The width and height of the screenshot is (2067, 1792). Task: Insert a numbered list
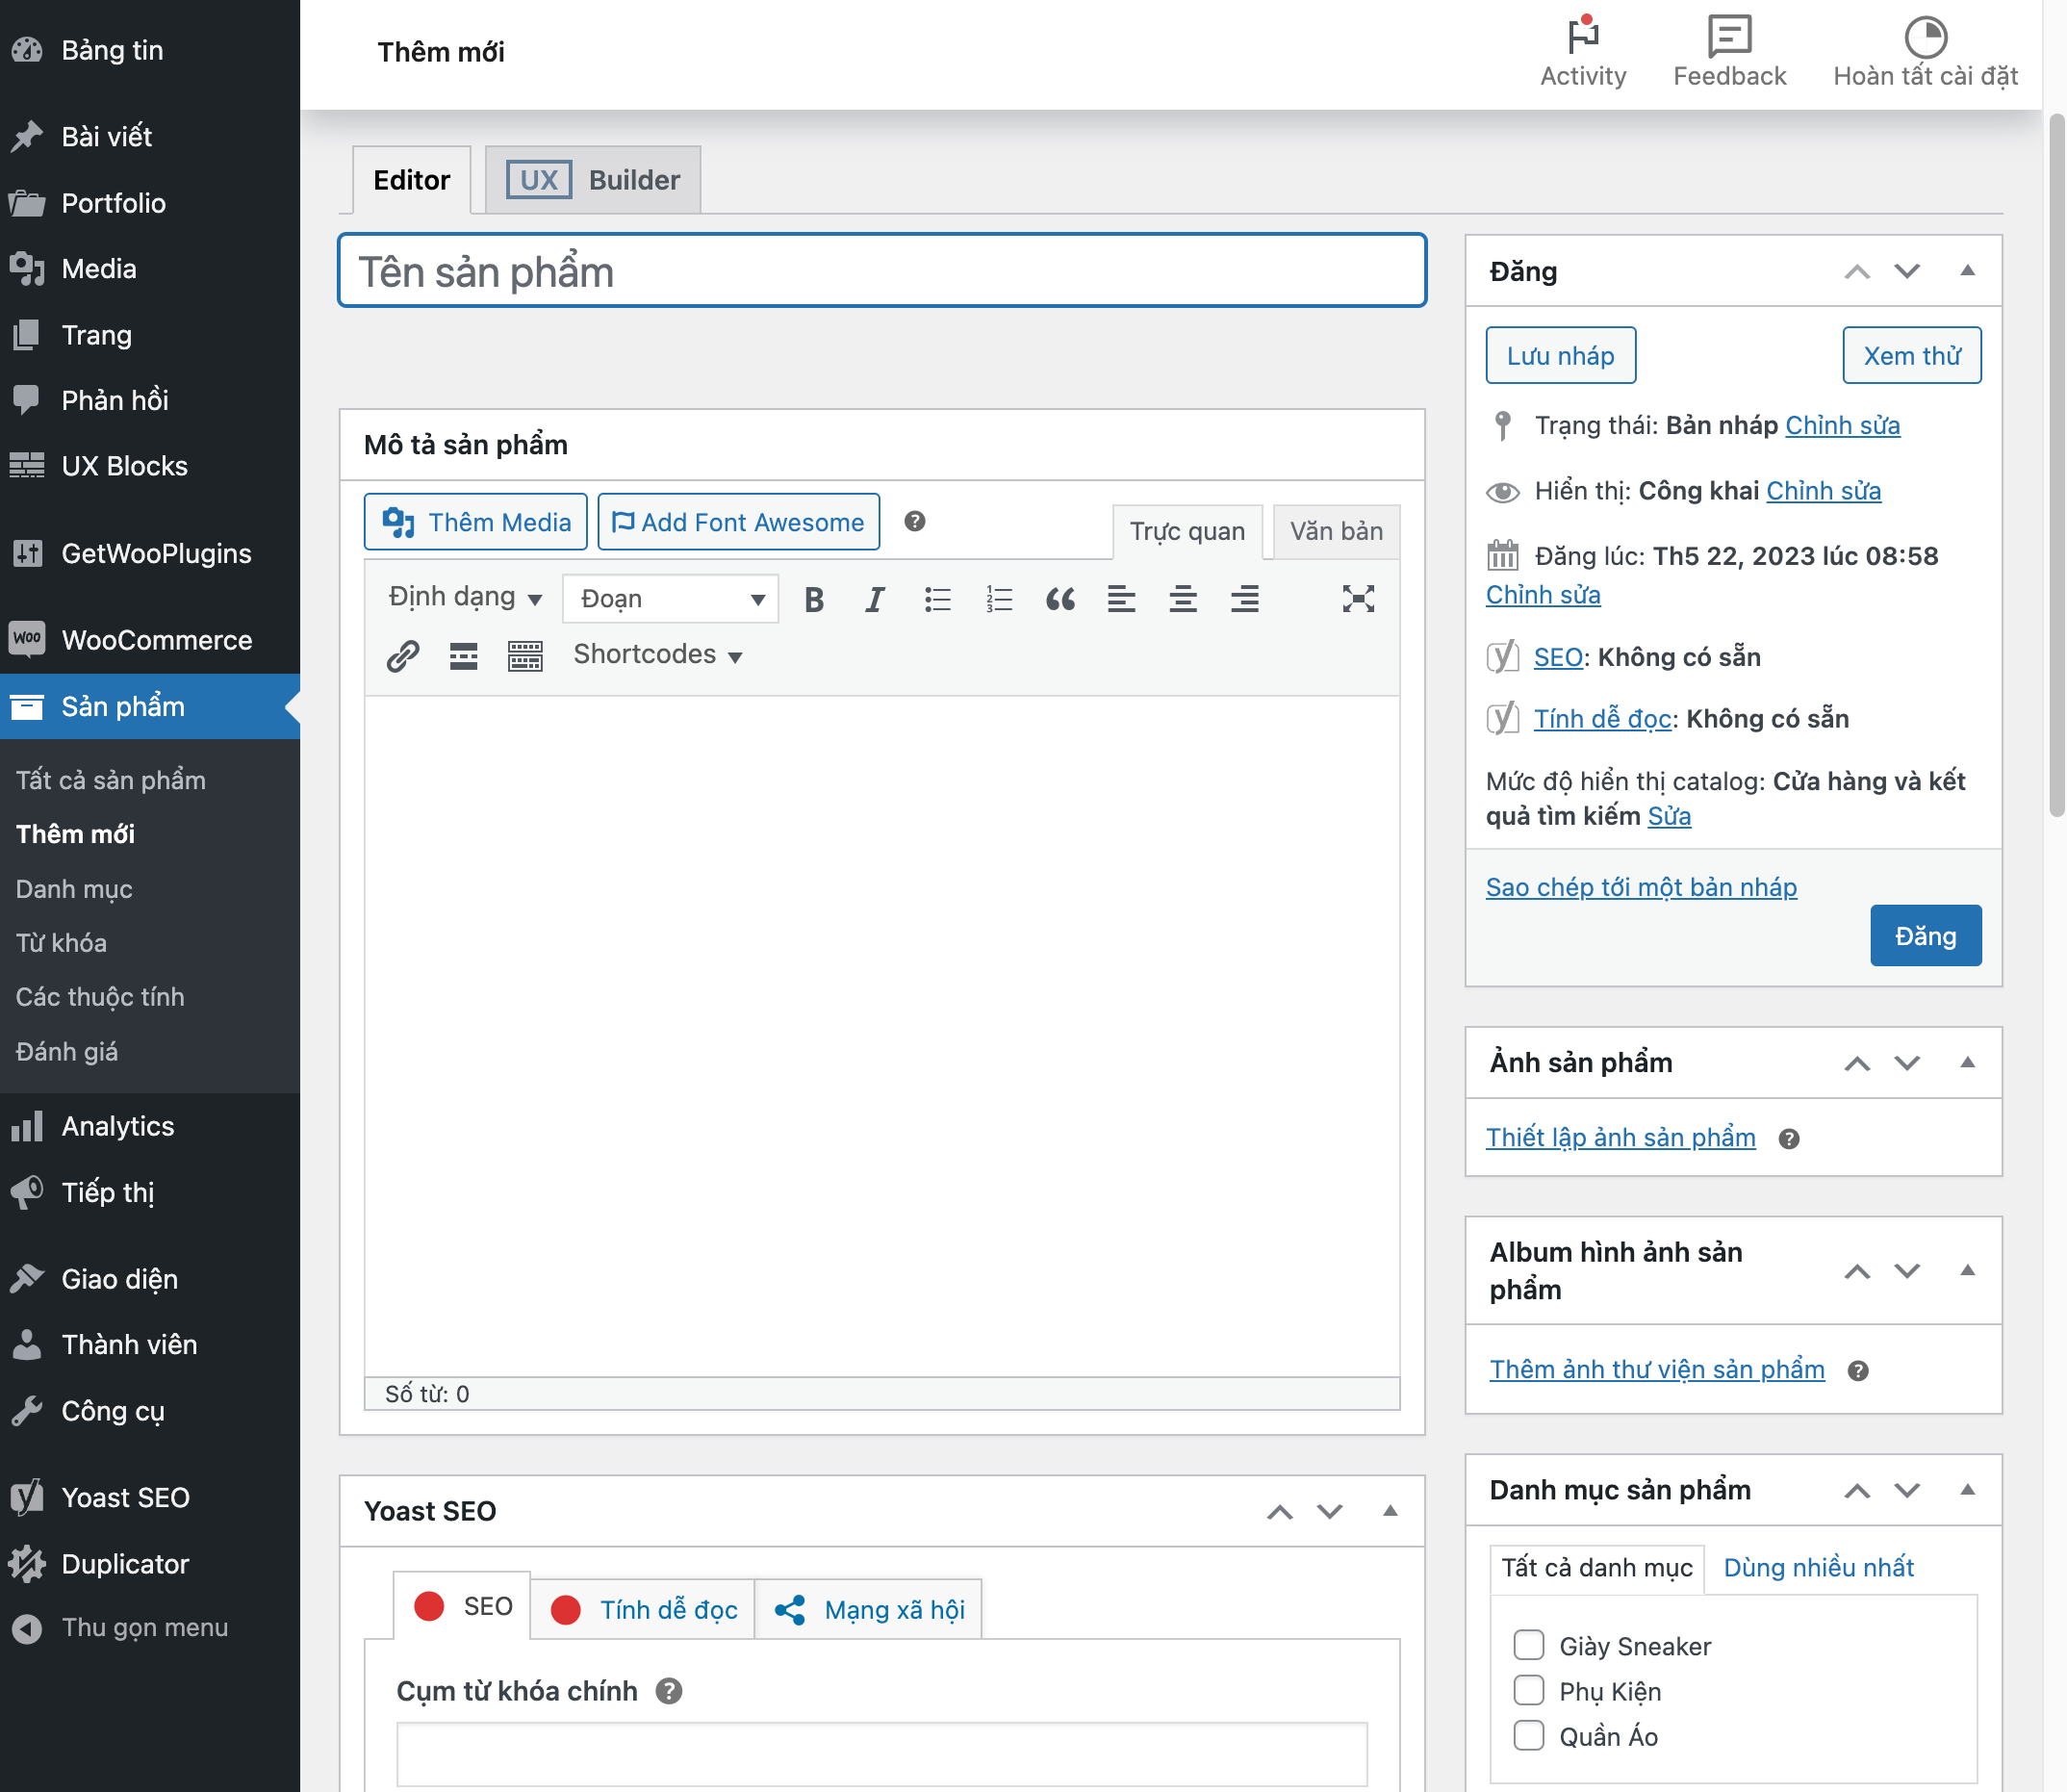pos(998,599)
